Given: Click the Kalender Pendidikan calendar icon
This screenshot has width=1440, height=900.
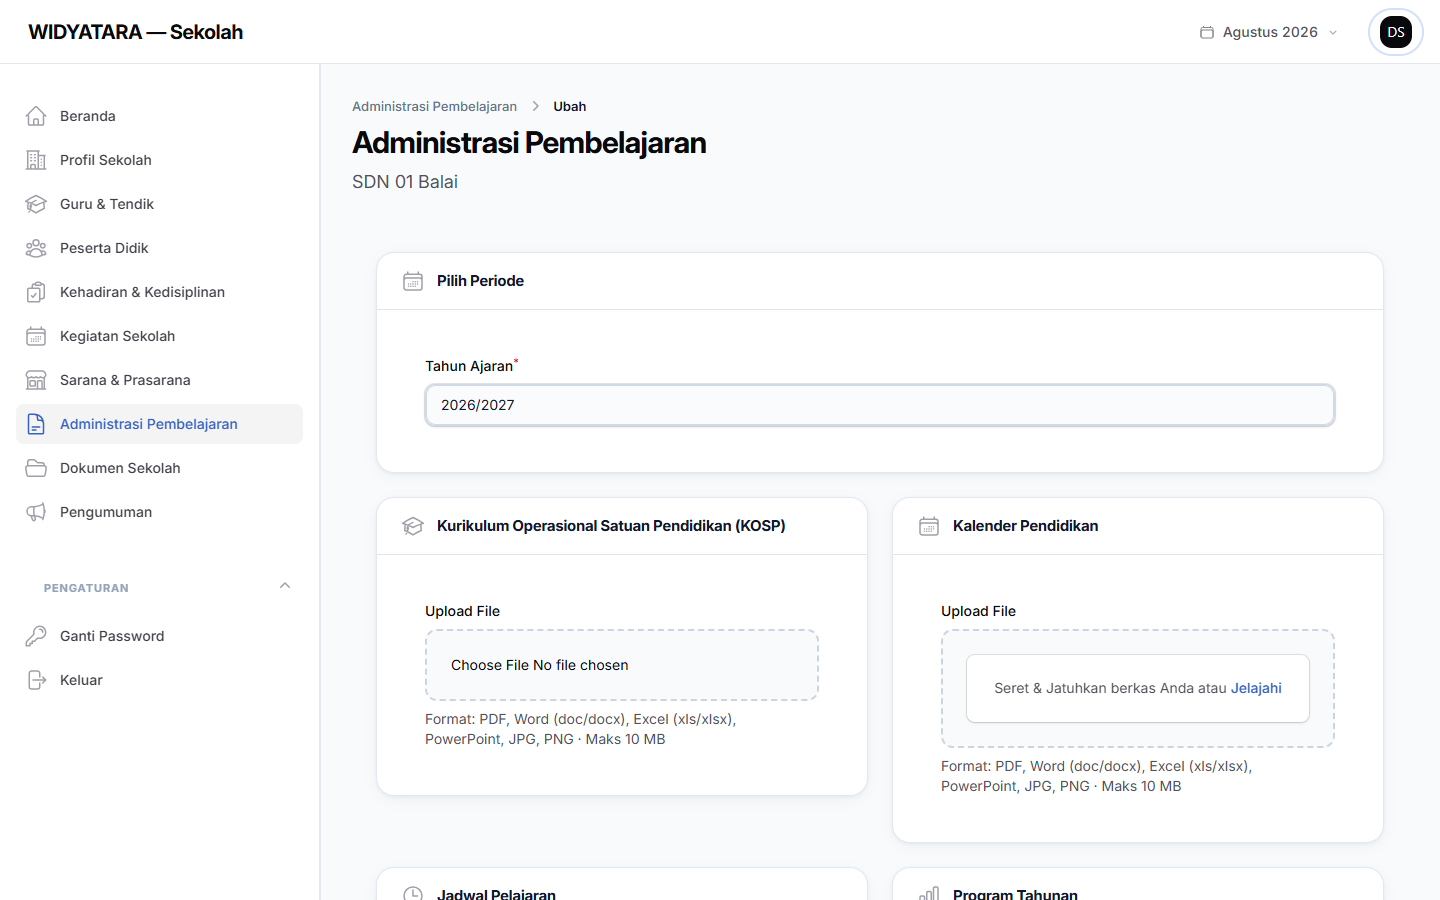Looking at the screenshot, I should tap(929, 526).
